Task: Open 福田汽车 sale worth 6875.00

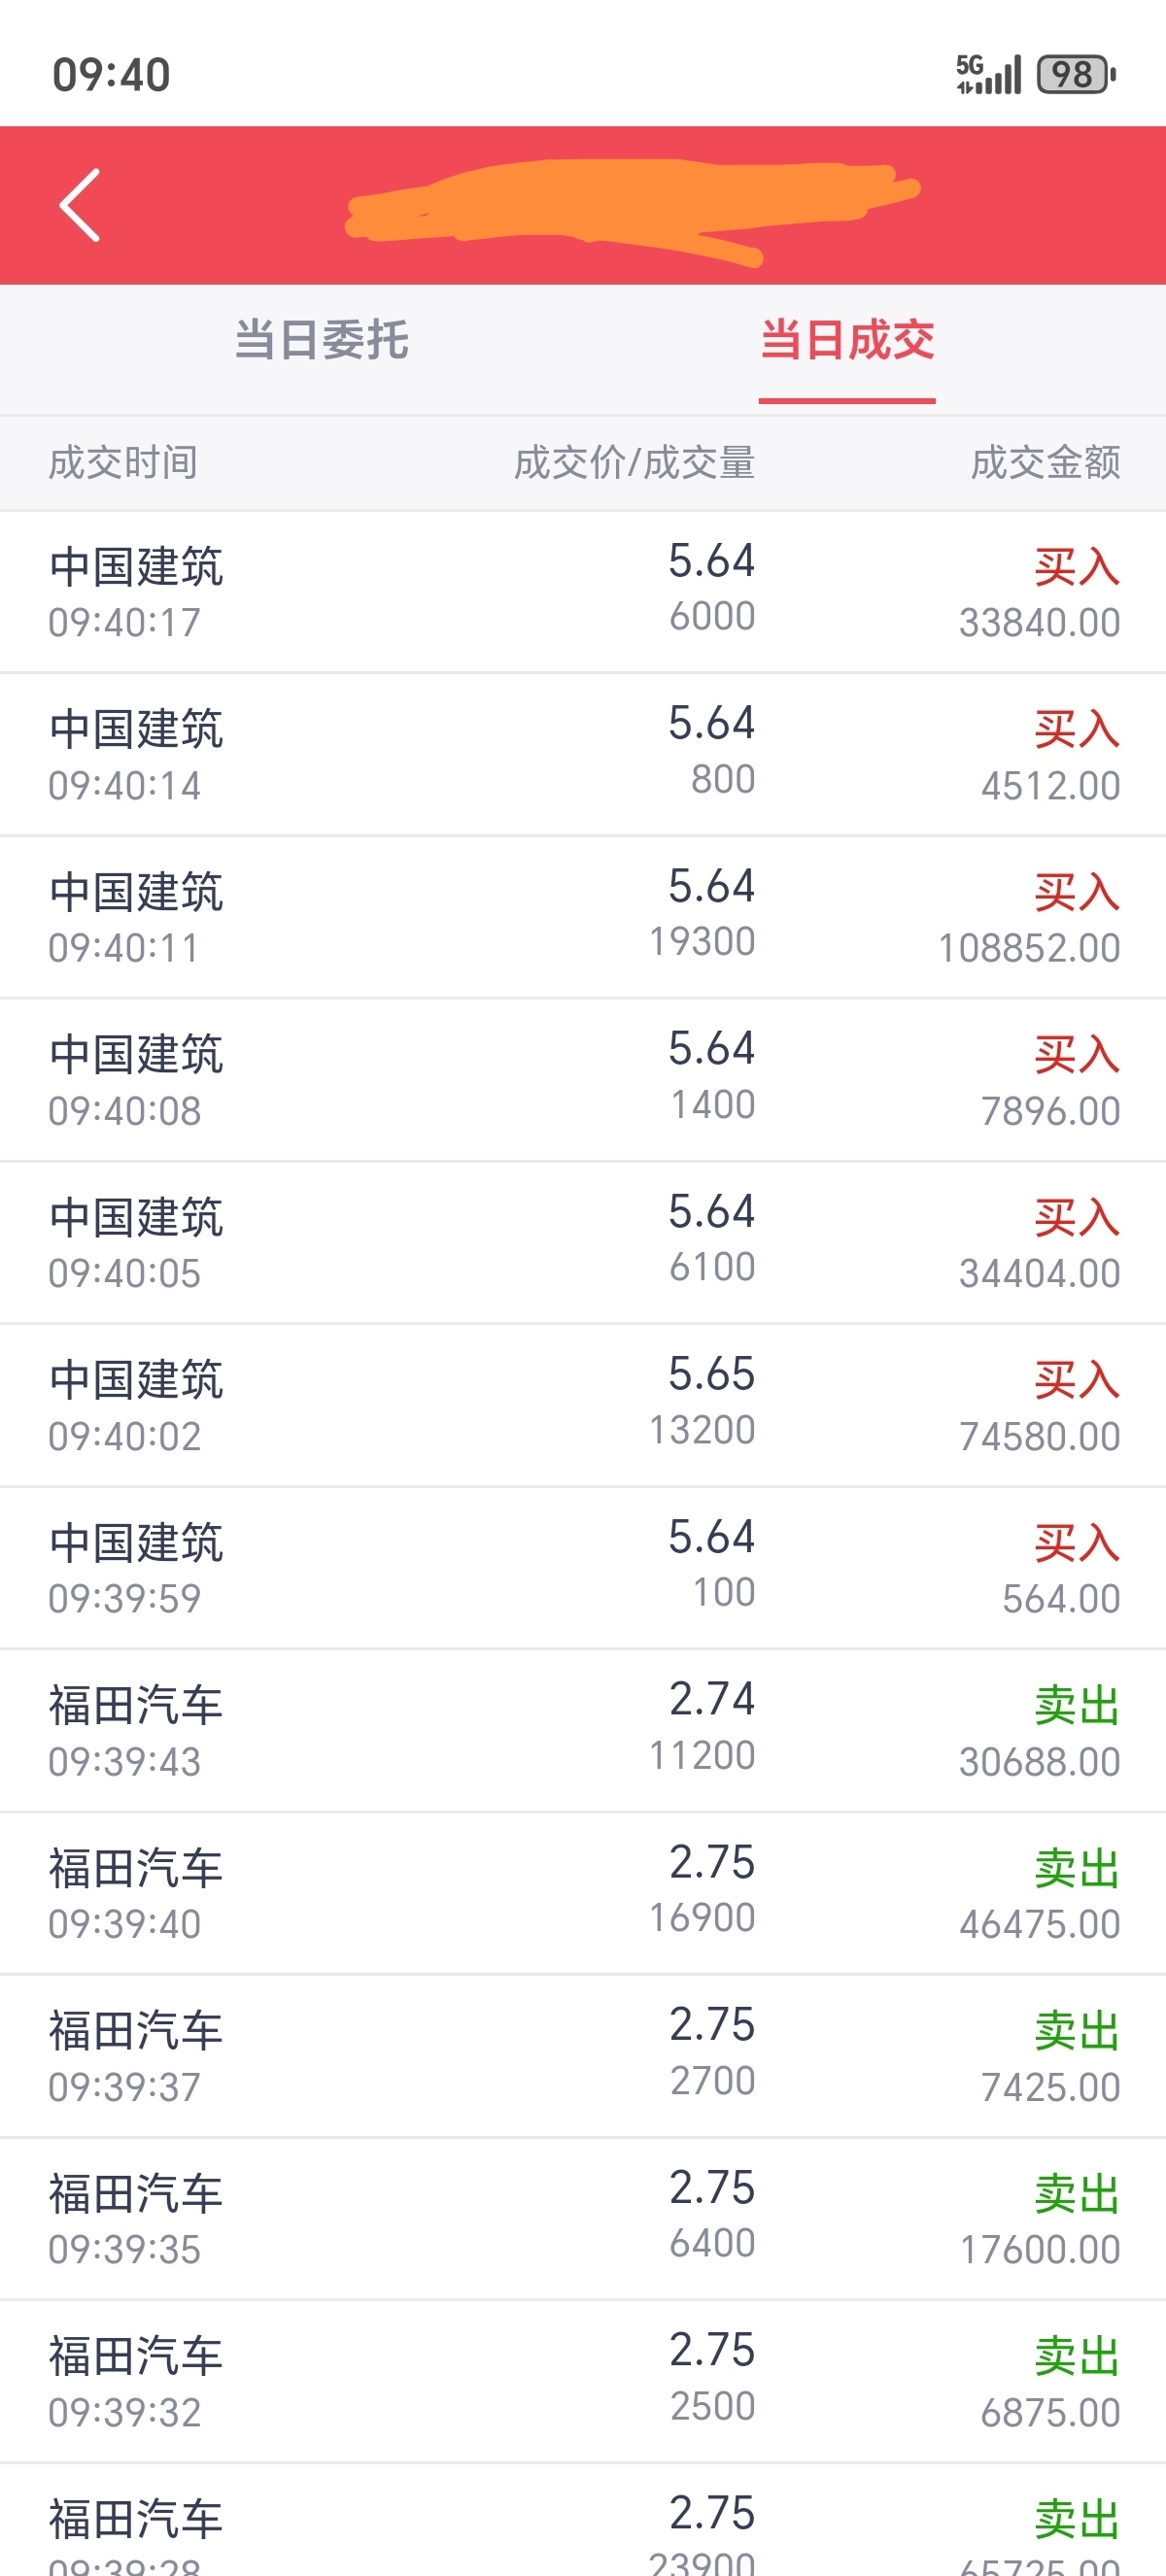Action: click(x=583, y=2382)
